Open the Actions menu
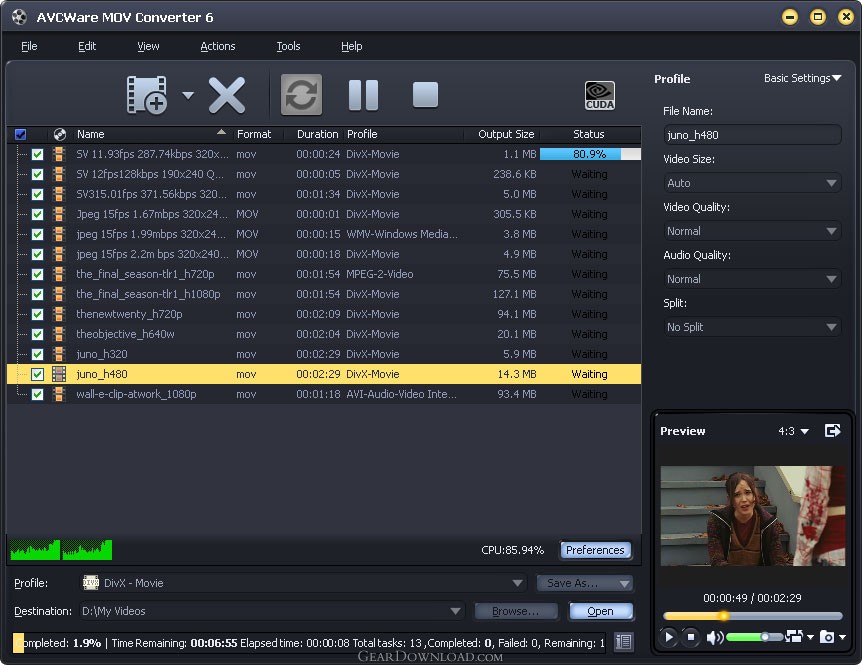The height and width of the screenshot is (665, 862). (217, 46)
